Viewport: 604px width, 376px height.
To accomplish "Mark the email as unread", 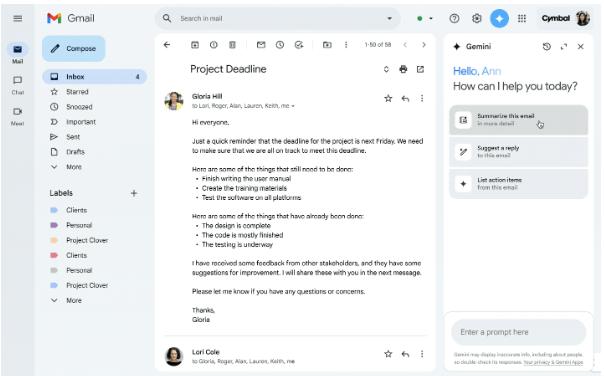I will coord(261,45).
